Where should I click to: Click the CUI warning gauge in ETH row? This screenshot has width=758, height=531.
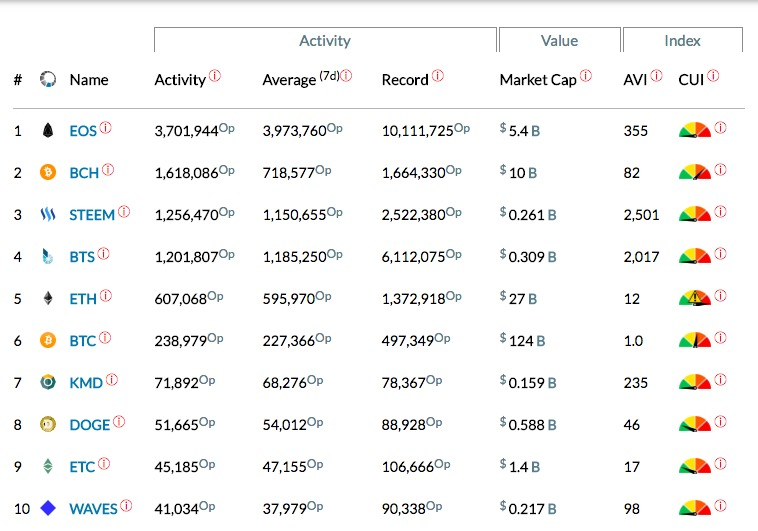click(695, 298)
